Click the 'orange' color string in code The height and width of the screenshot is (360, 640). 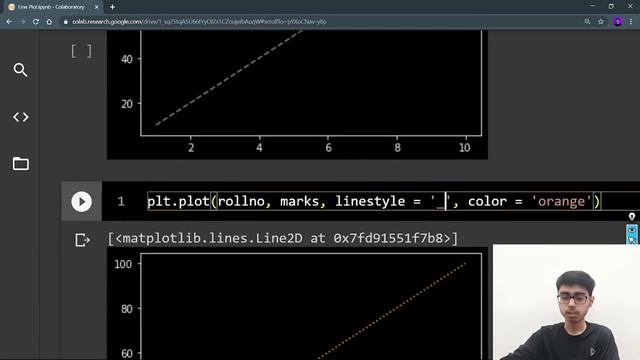click(562, 202)
